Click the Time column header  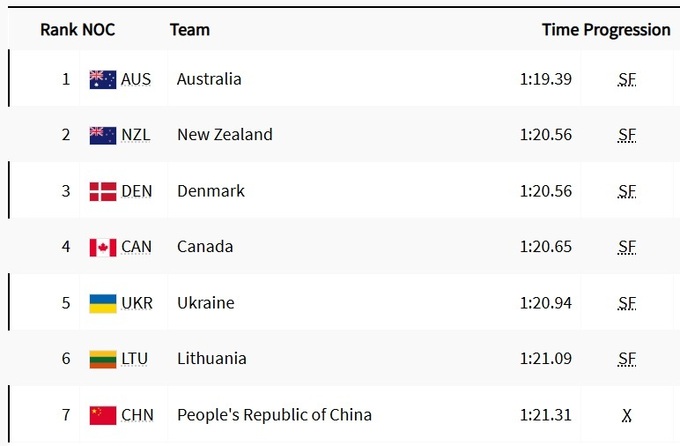click(x=560, y=30)
